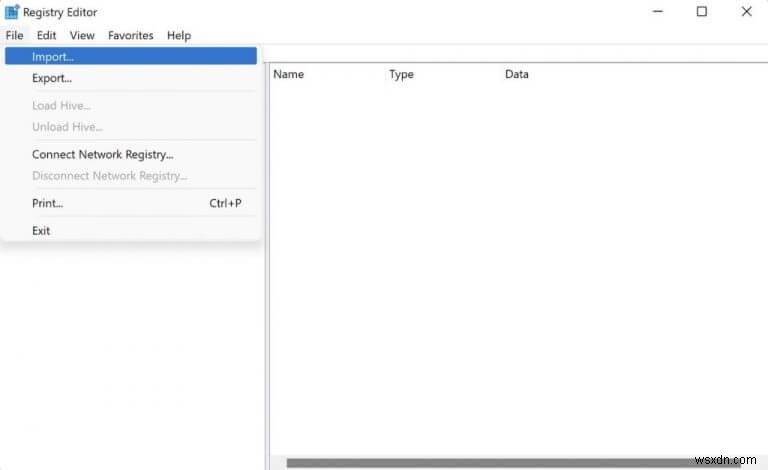
Task: Choose Import... from the File menu
Action: 131,56
